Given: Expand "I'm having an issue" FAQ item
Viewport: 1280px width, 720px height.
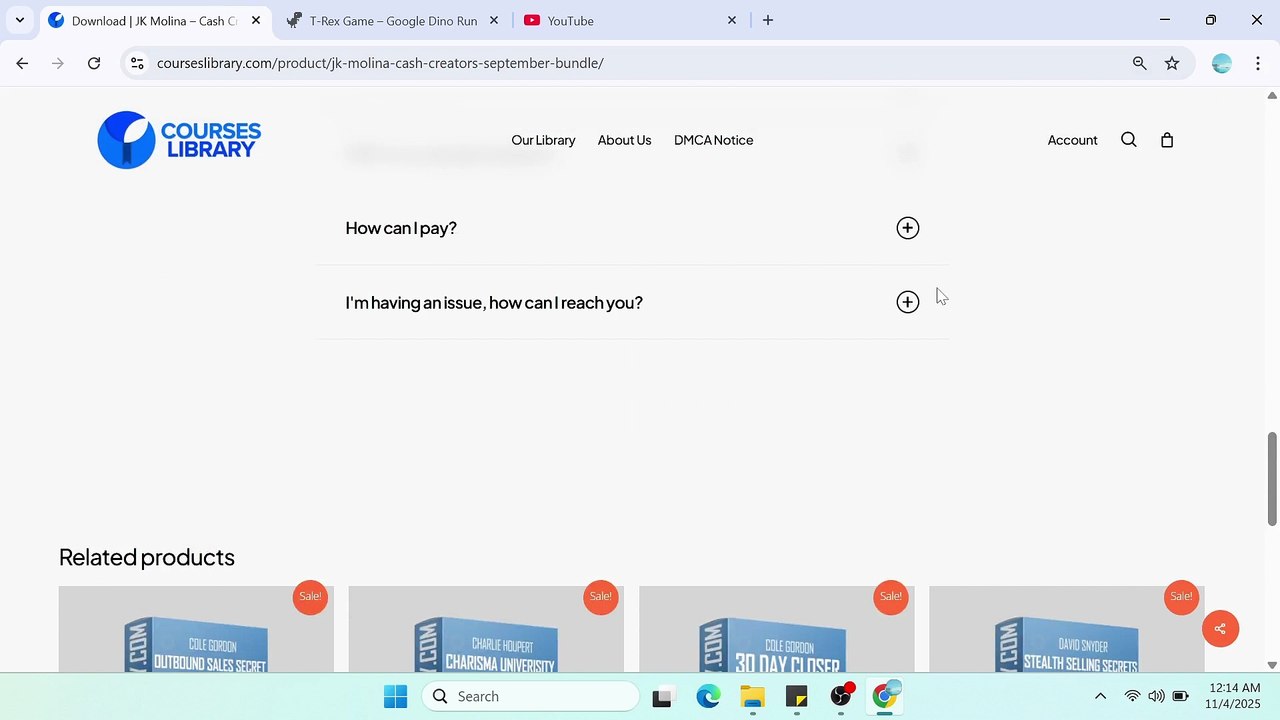Looking at the screenshot, I should tap(632, 302).
